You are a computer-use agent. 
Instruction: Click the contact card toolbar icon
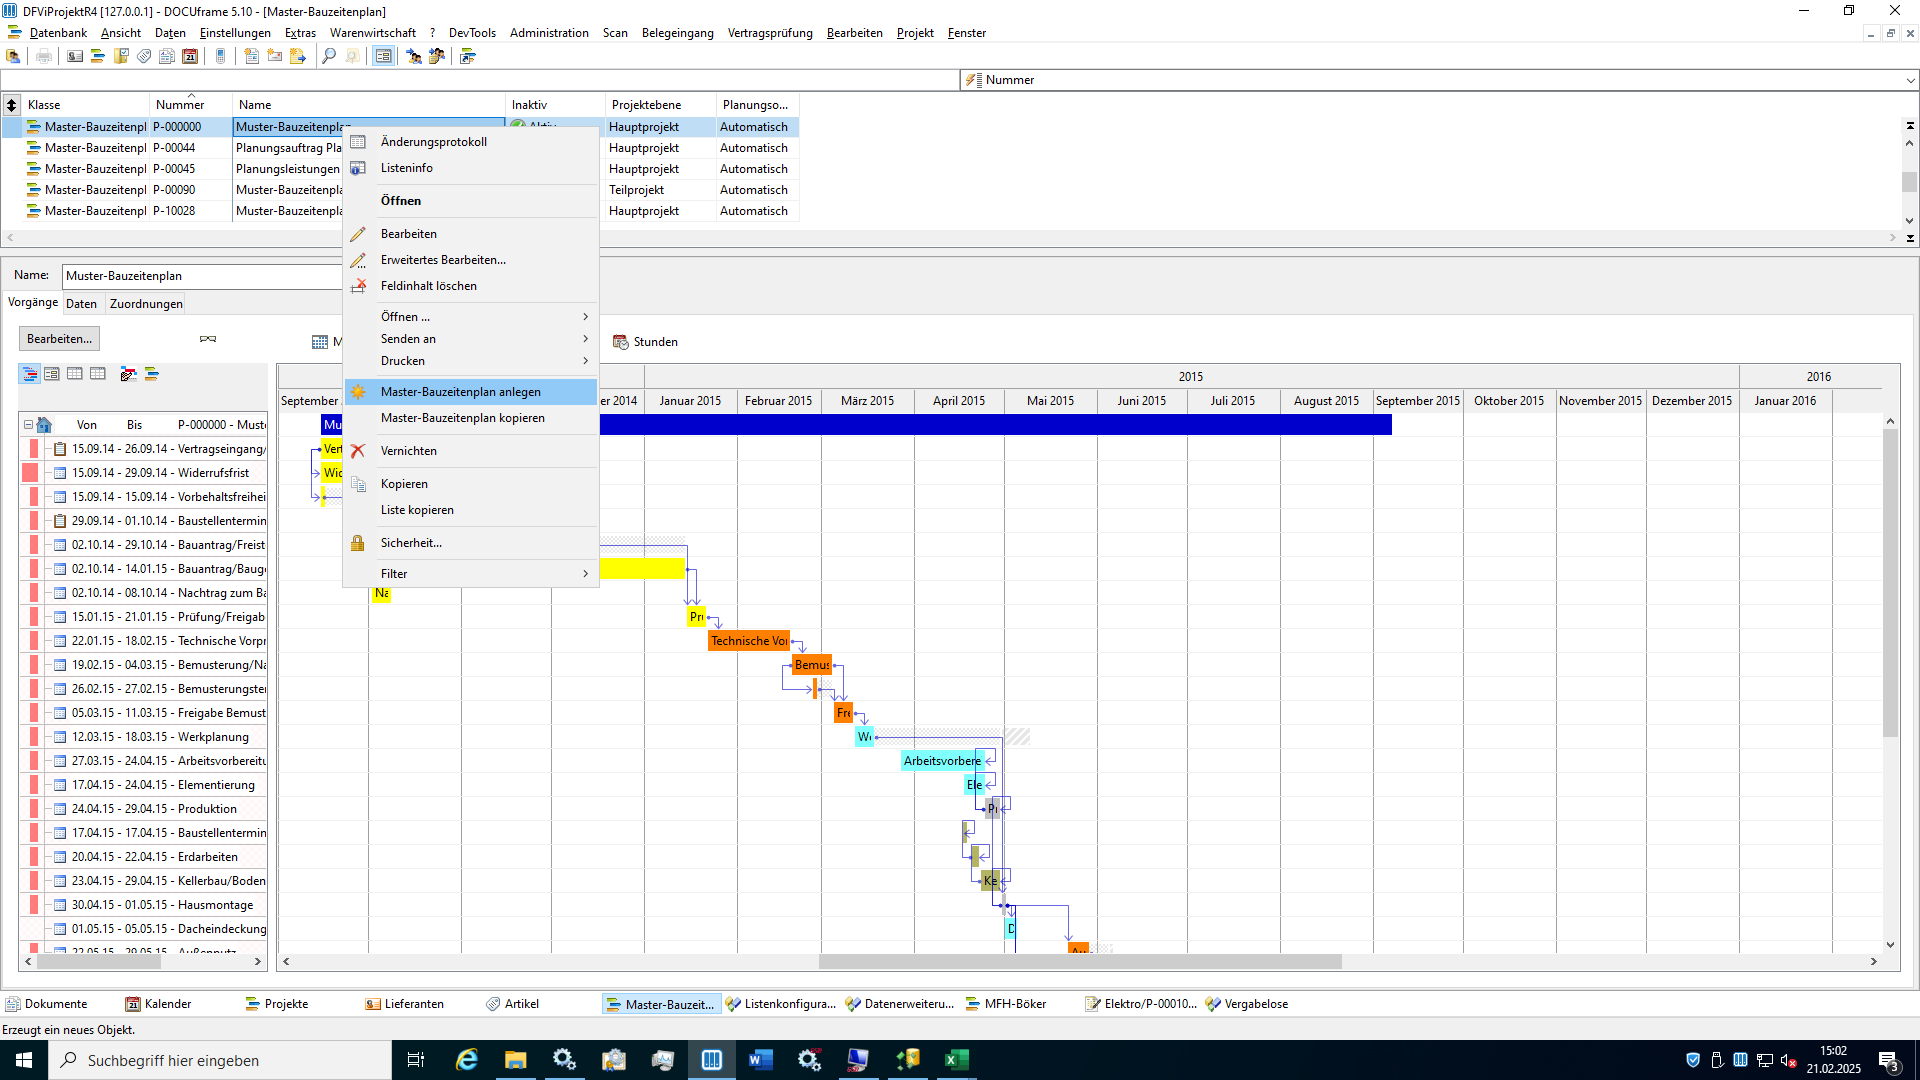[x=75, y=57]
